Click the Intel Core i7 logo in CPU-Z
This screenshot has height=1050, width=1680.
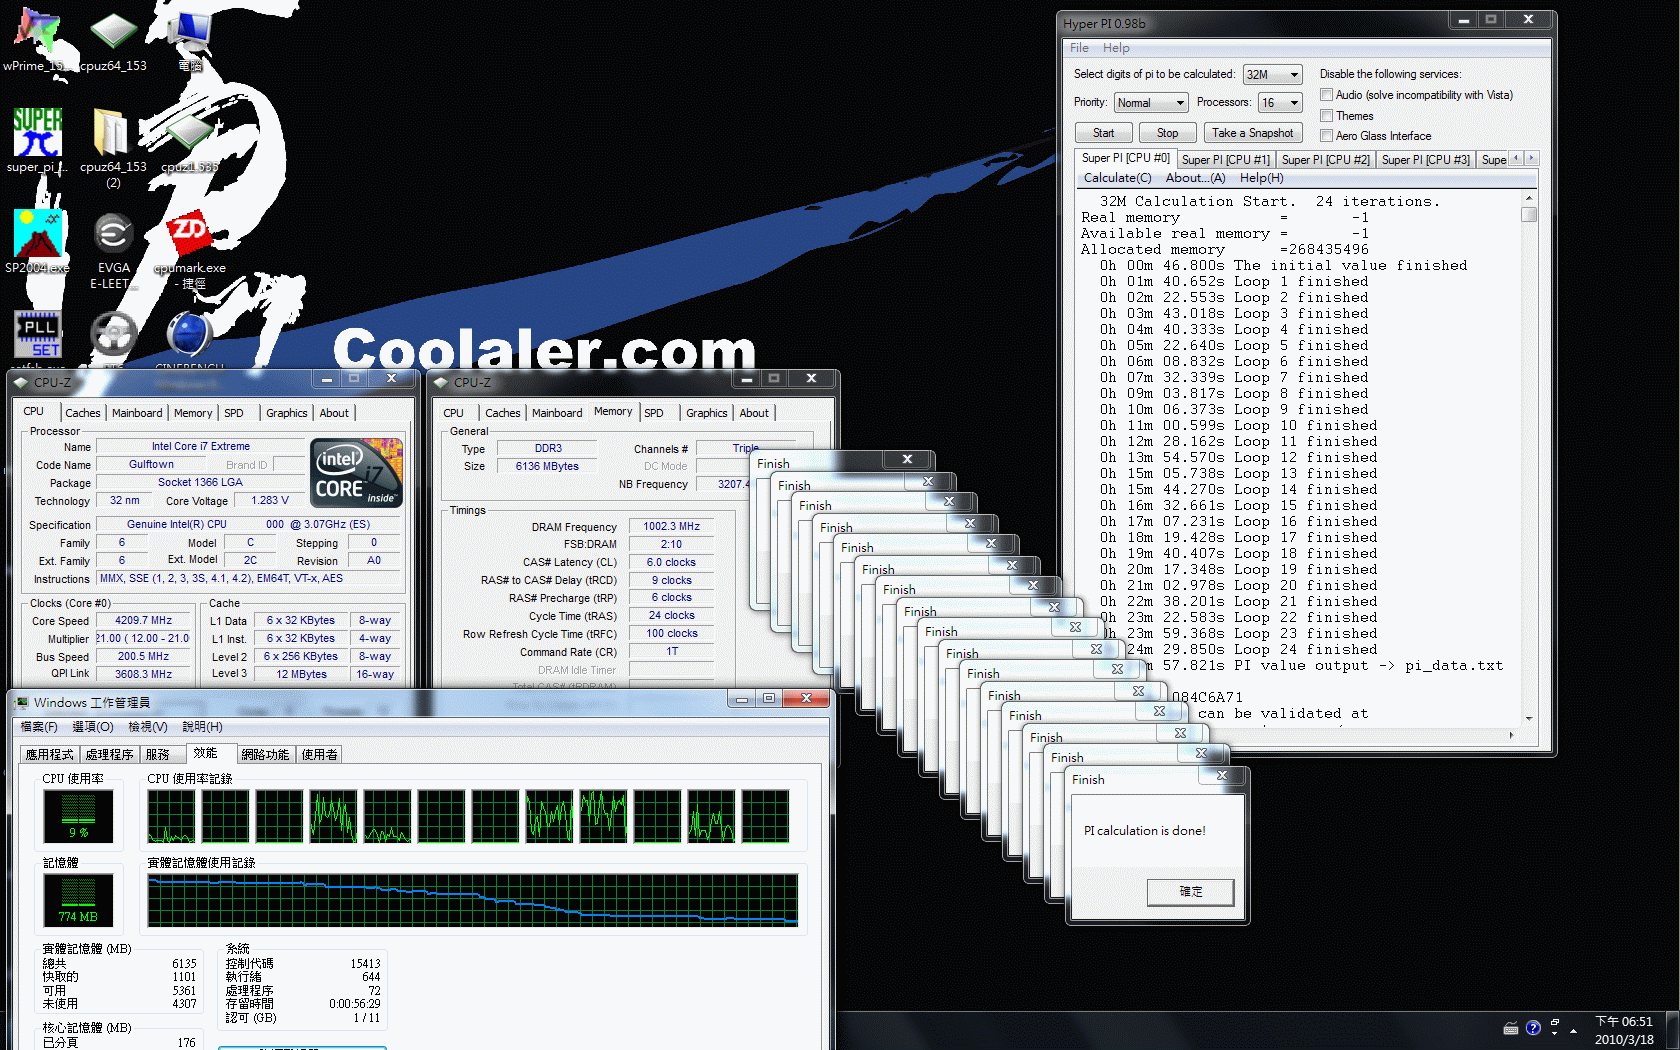[x=357, y=473]
